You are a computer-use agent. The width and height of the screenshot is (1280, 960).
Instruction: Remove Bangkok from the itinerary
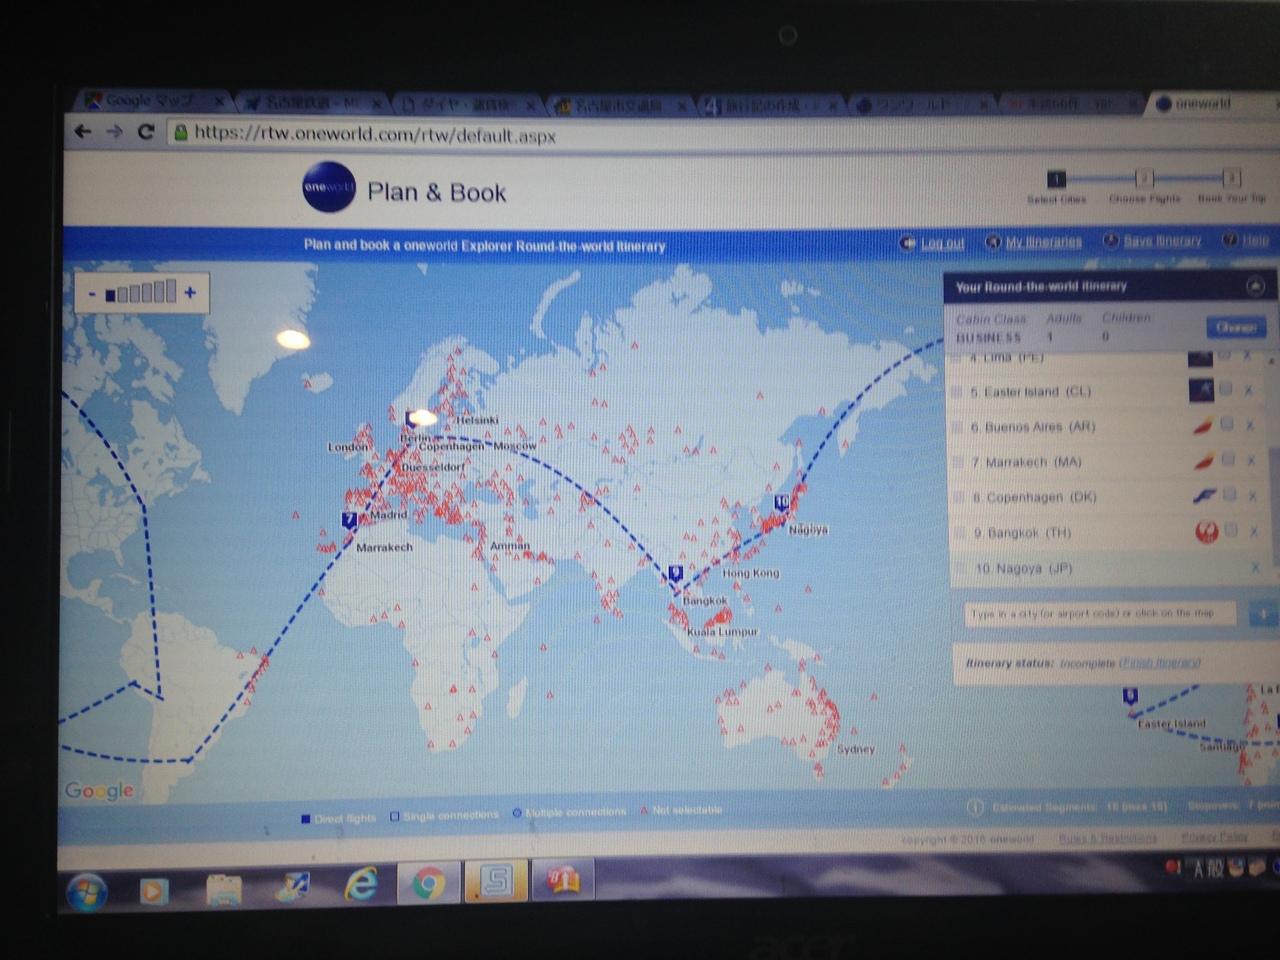1253,532
